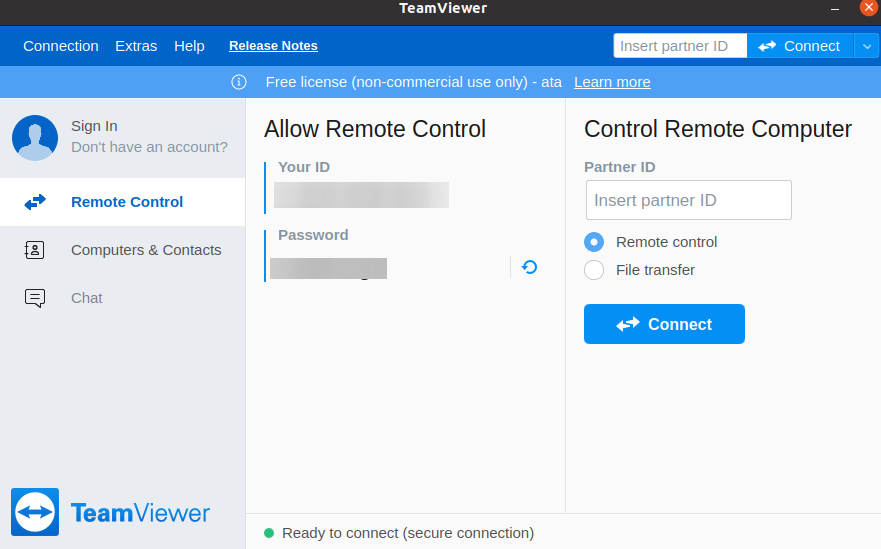Select the Remote control radio button

point(594,242)
